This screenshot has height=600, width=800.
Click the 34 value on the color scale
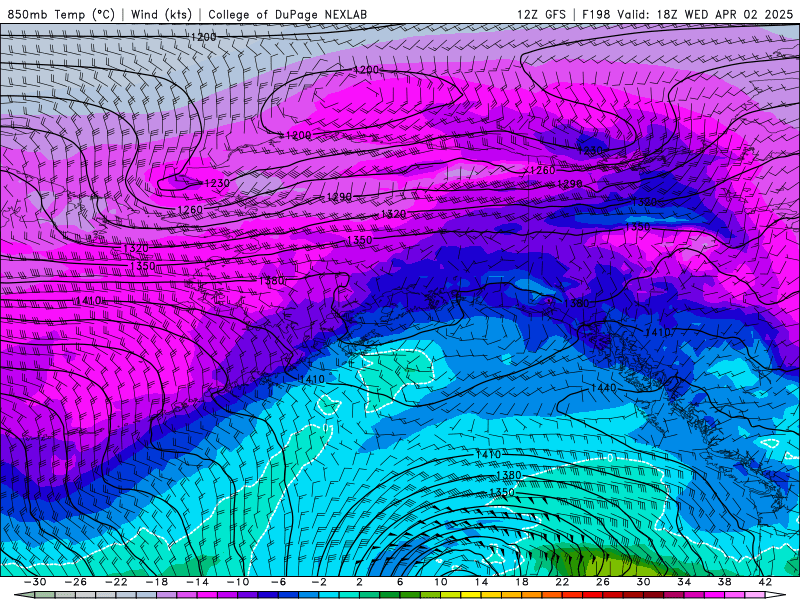tap(684, 582)
